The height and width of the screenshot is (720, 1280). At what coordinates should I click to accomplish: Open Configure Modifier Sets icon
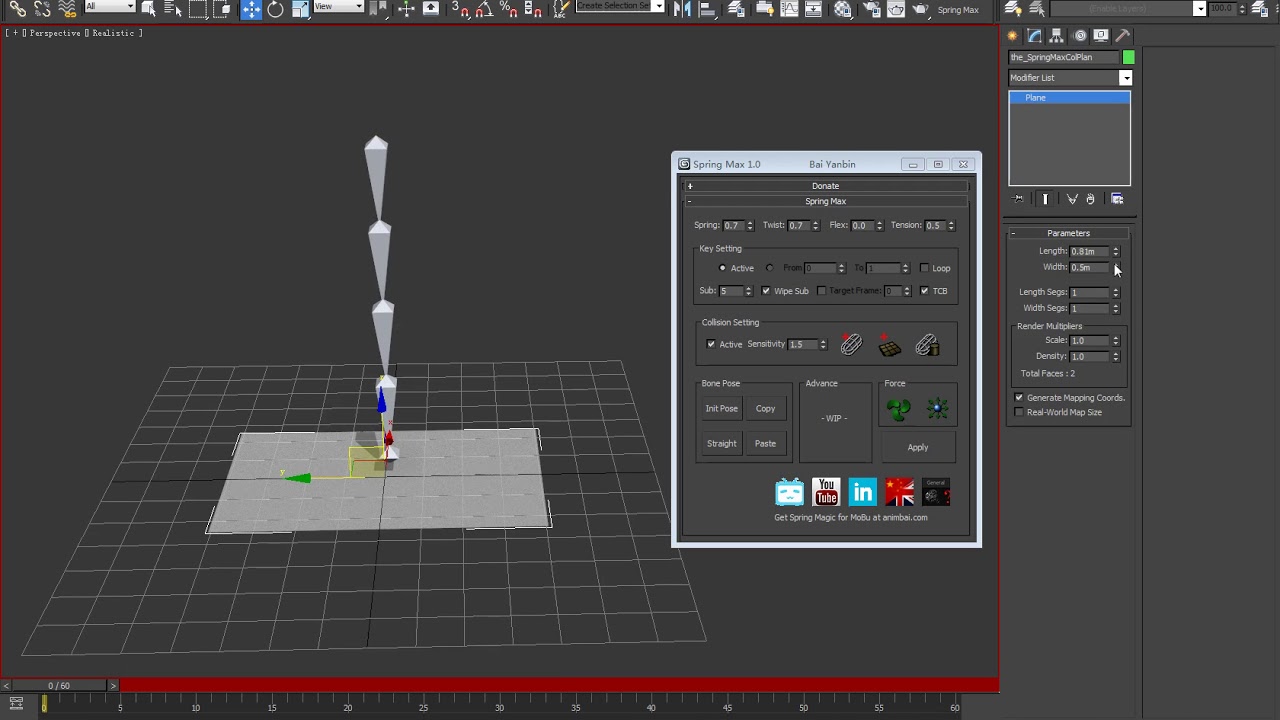(1117, 199)
